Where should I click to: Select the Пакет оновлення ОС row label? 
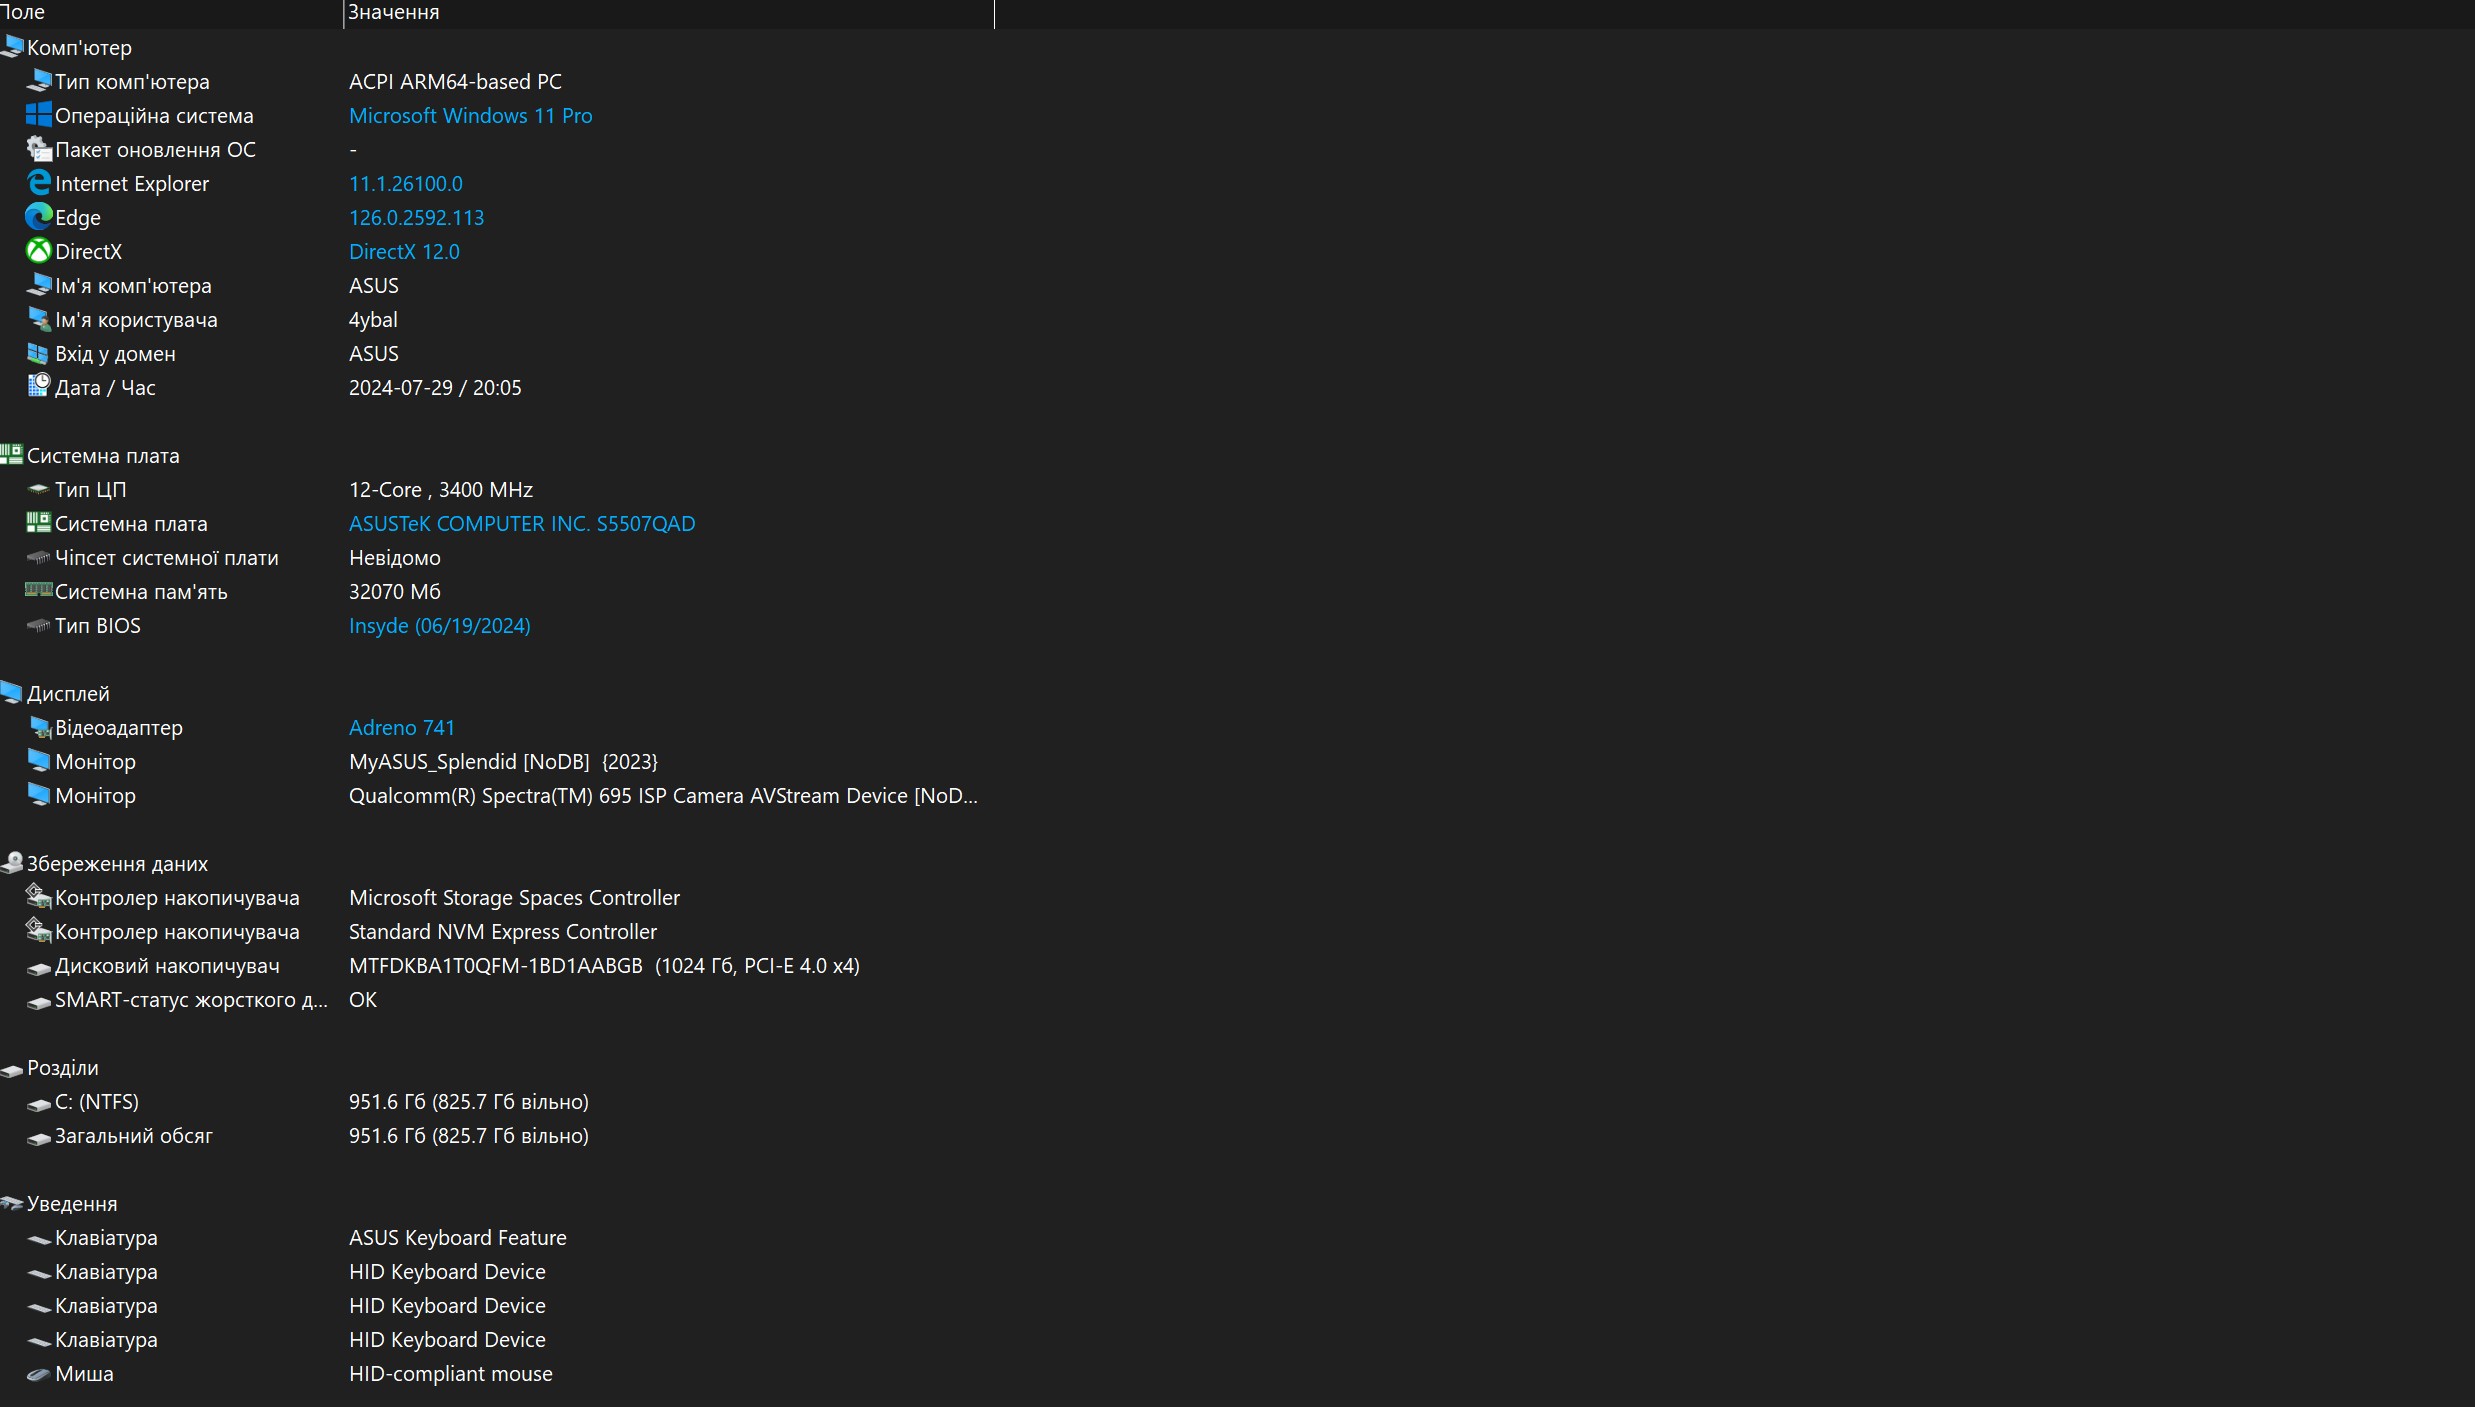click(x=155, y=149)
